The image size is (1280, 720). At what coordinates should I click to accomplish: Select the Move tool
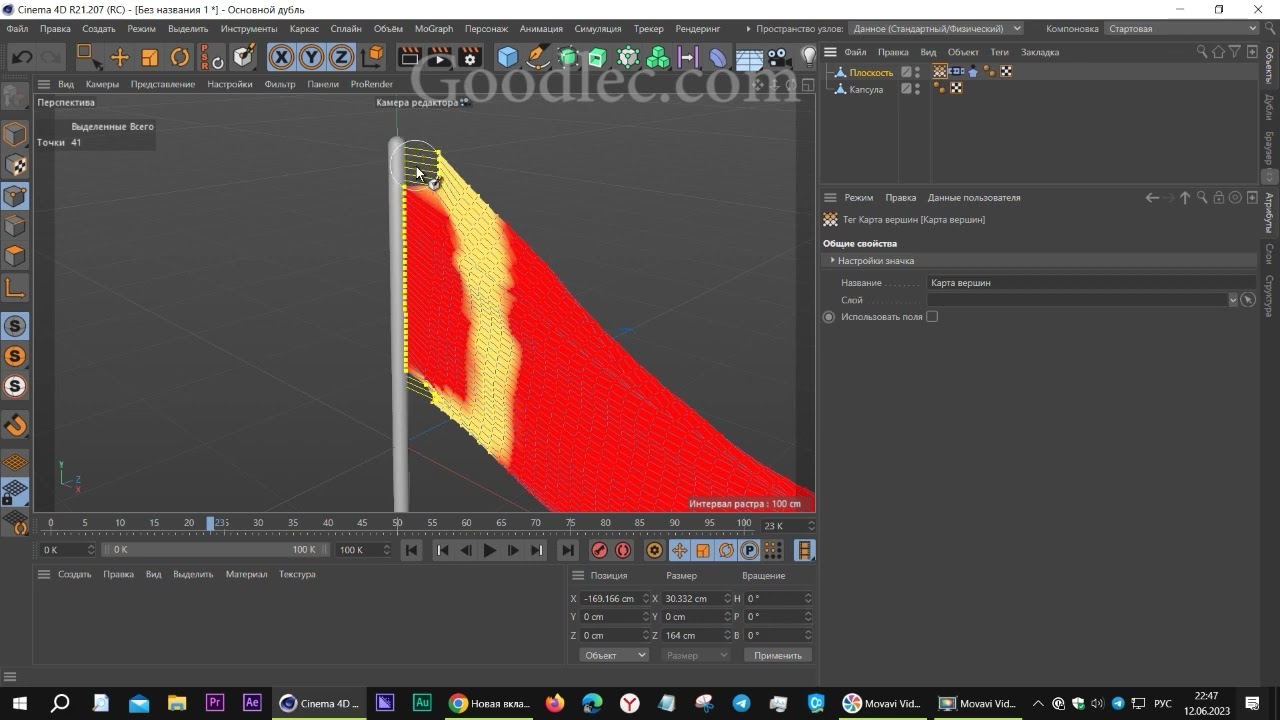tap(119, 57)
